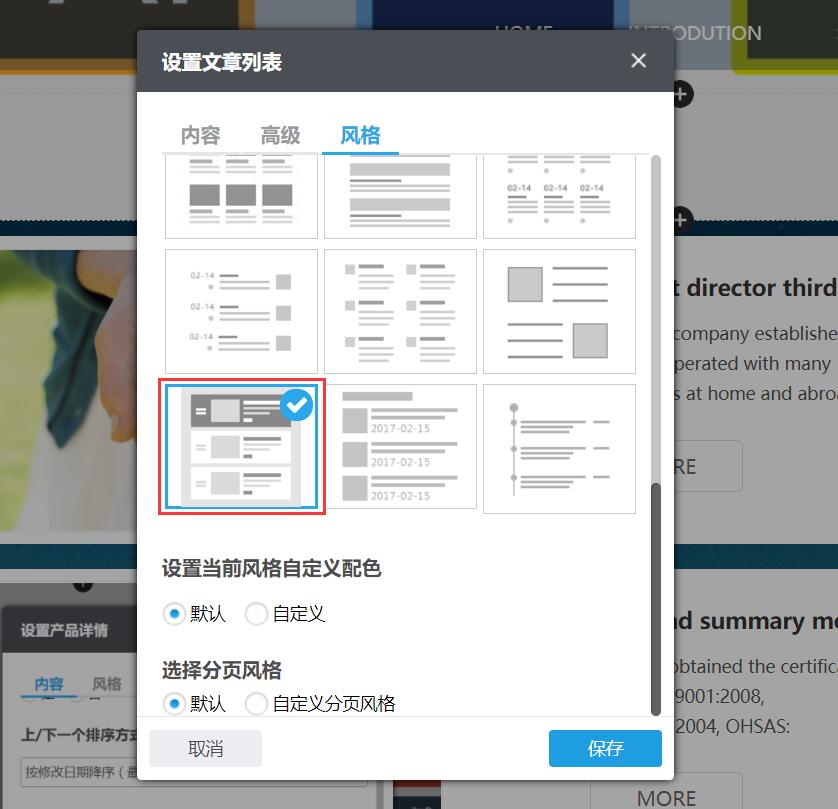838x809 pixels.
Task: Enable 自定义 color scheme radio button
Action: [x=257, y=614]
